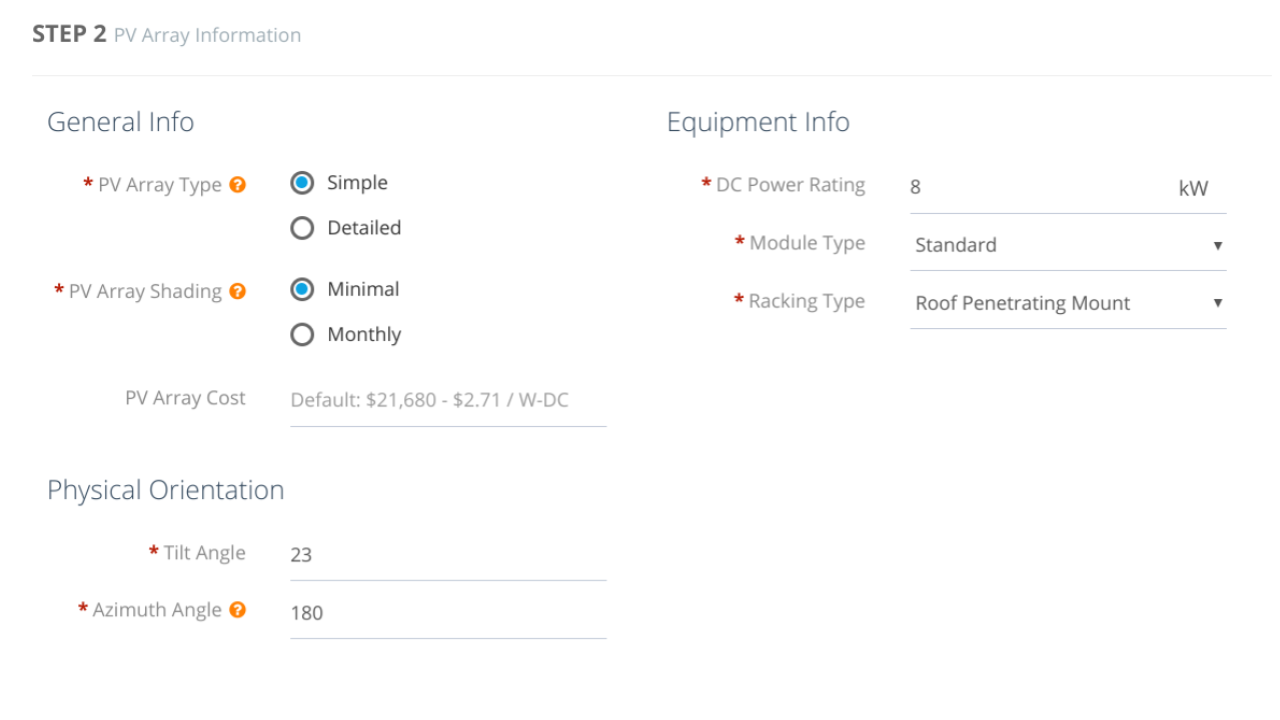Select the Simple PV array type
This screenshot has width=1280, height=720.
(x=302, y=183)
